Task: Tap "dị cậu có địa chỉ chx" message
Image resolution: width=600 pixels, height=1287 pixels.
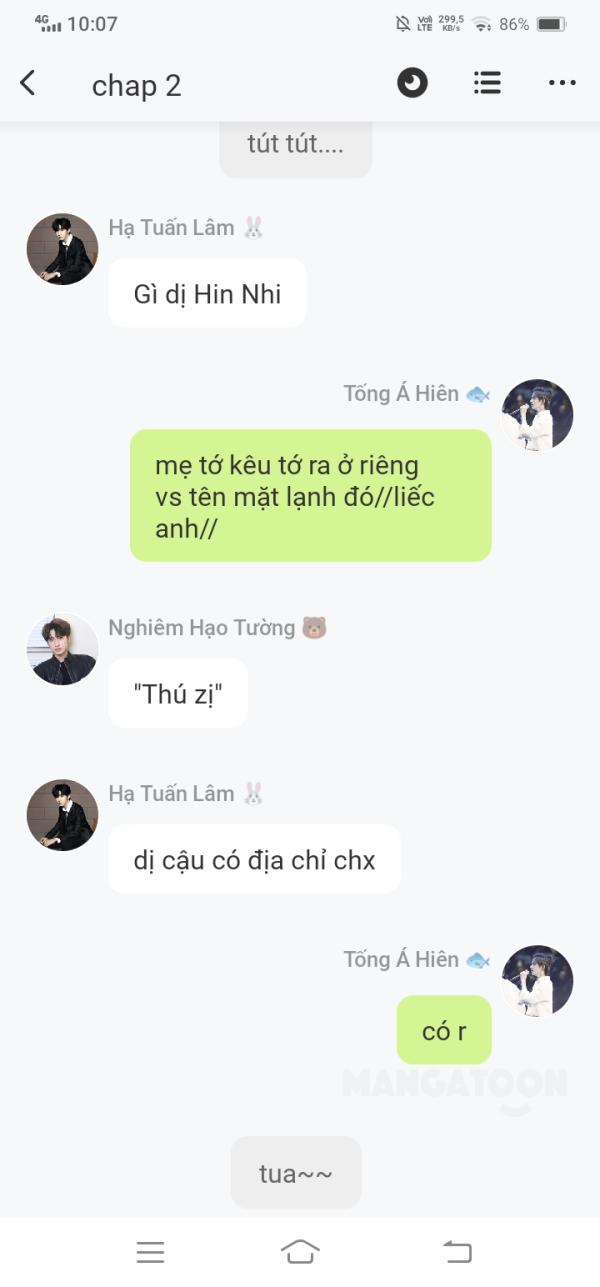Action: tap(254, 859)
